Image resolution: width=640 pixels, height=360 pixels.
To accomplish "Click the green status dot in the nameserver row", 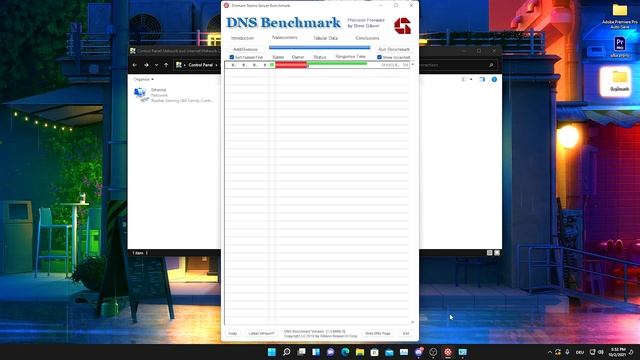I will (272, 65).
